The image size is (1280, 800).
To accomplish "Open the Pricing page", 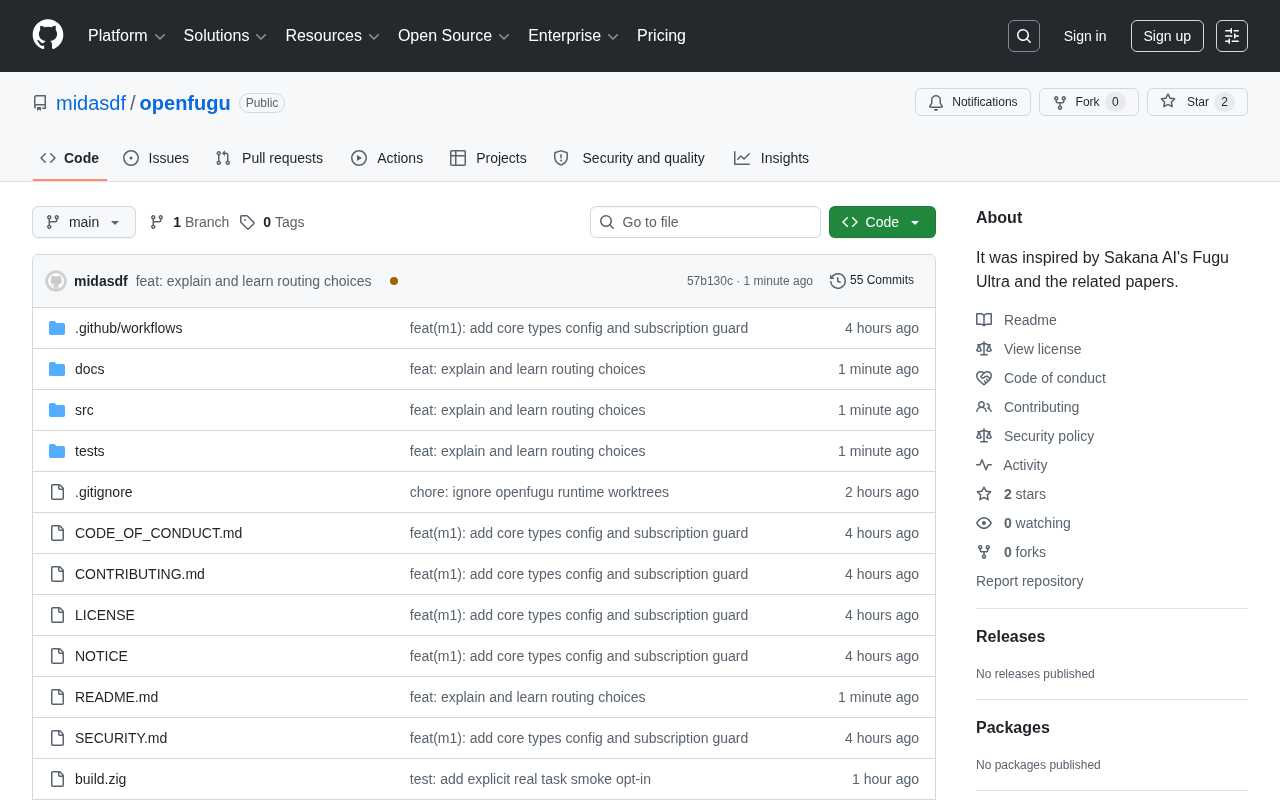I will click(661, 36).
